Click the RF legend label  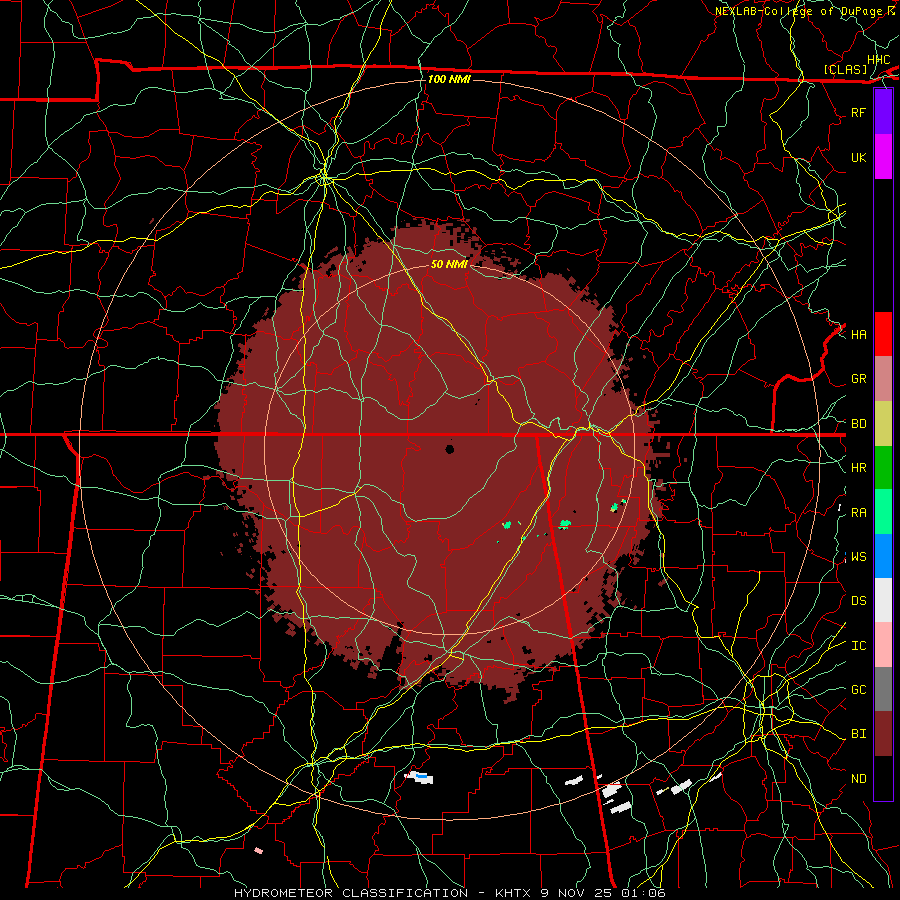(x=858, y=112)
